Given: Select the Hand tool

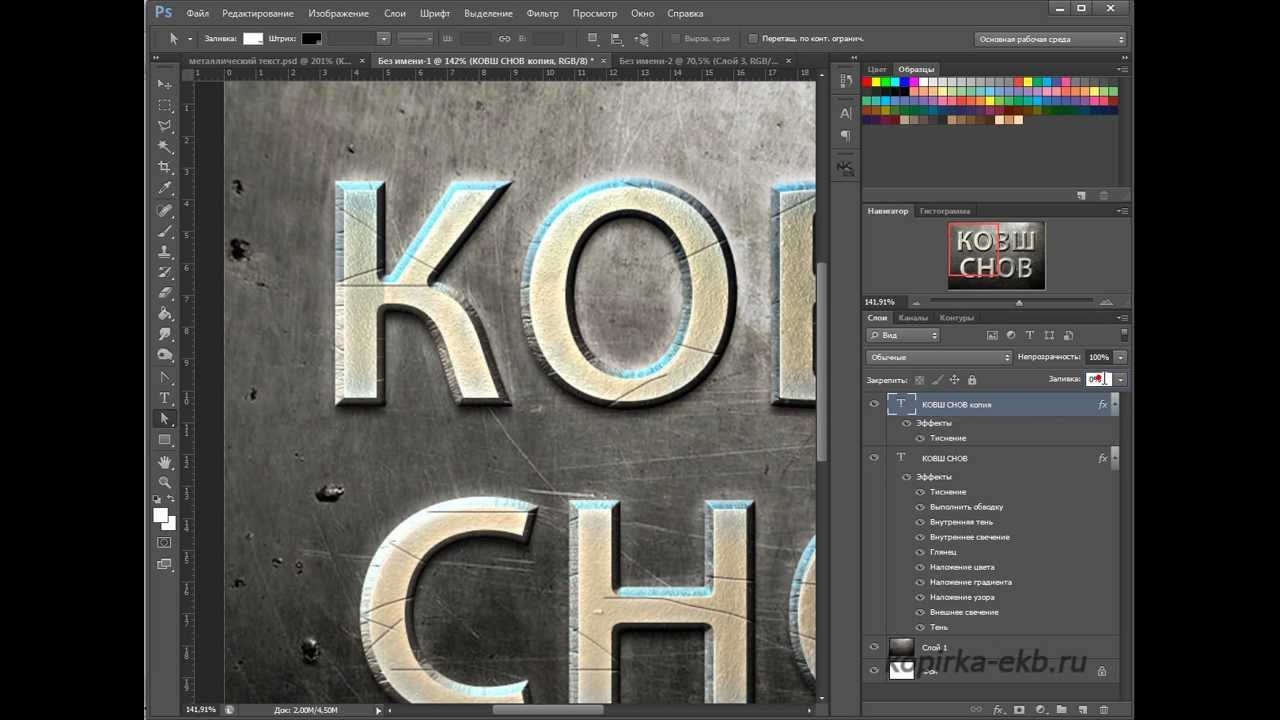Looking at the screenshot, I should pyautogui.click(x=165, y=462).
